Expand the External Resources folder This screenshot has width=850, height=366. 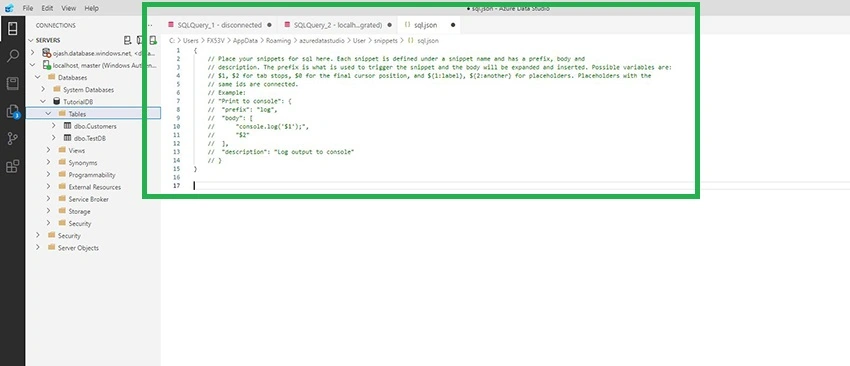pyautogui.click(x=48, y=187)
